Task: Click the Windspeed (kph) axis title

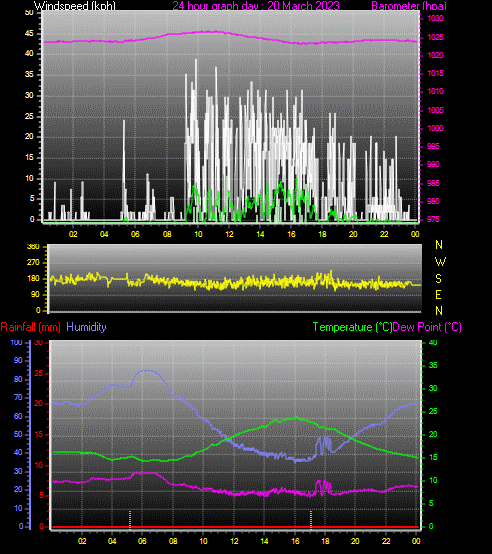Action: [75, 6]
